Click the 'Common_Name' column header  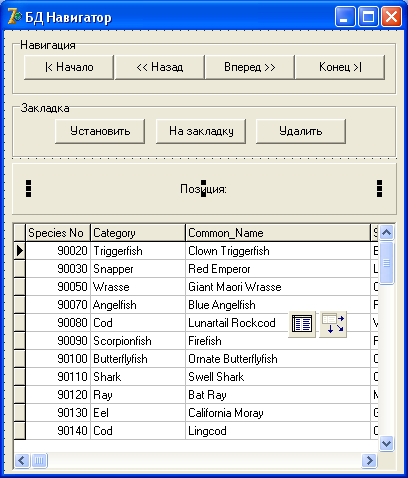click(278, 233)
